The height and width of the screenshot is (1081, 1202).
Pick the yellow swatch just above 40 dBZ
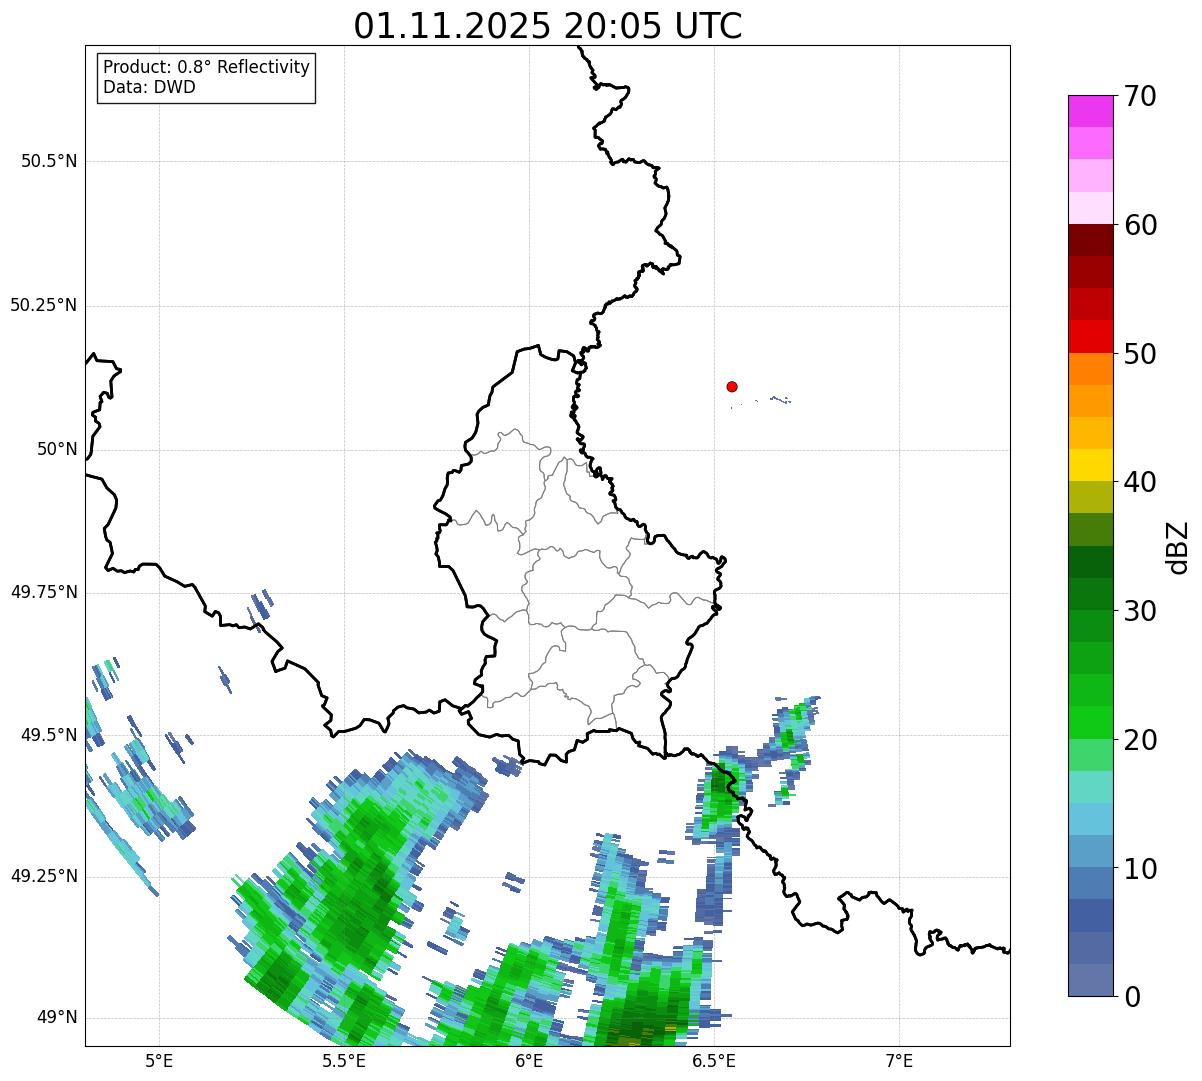(1090, 465)
